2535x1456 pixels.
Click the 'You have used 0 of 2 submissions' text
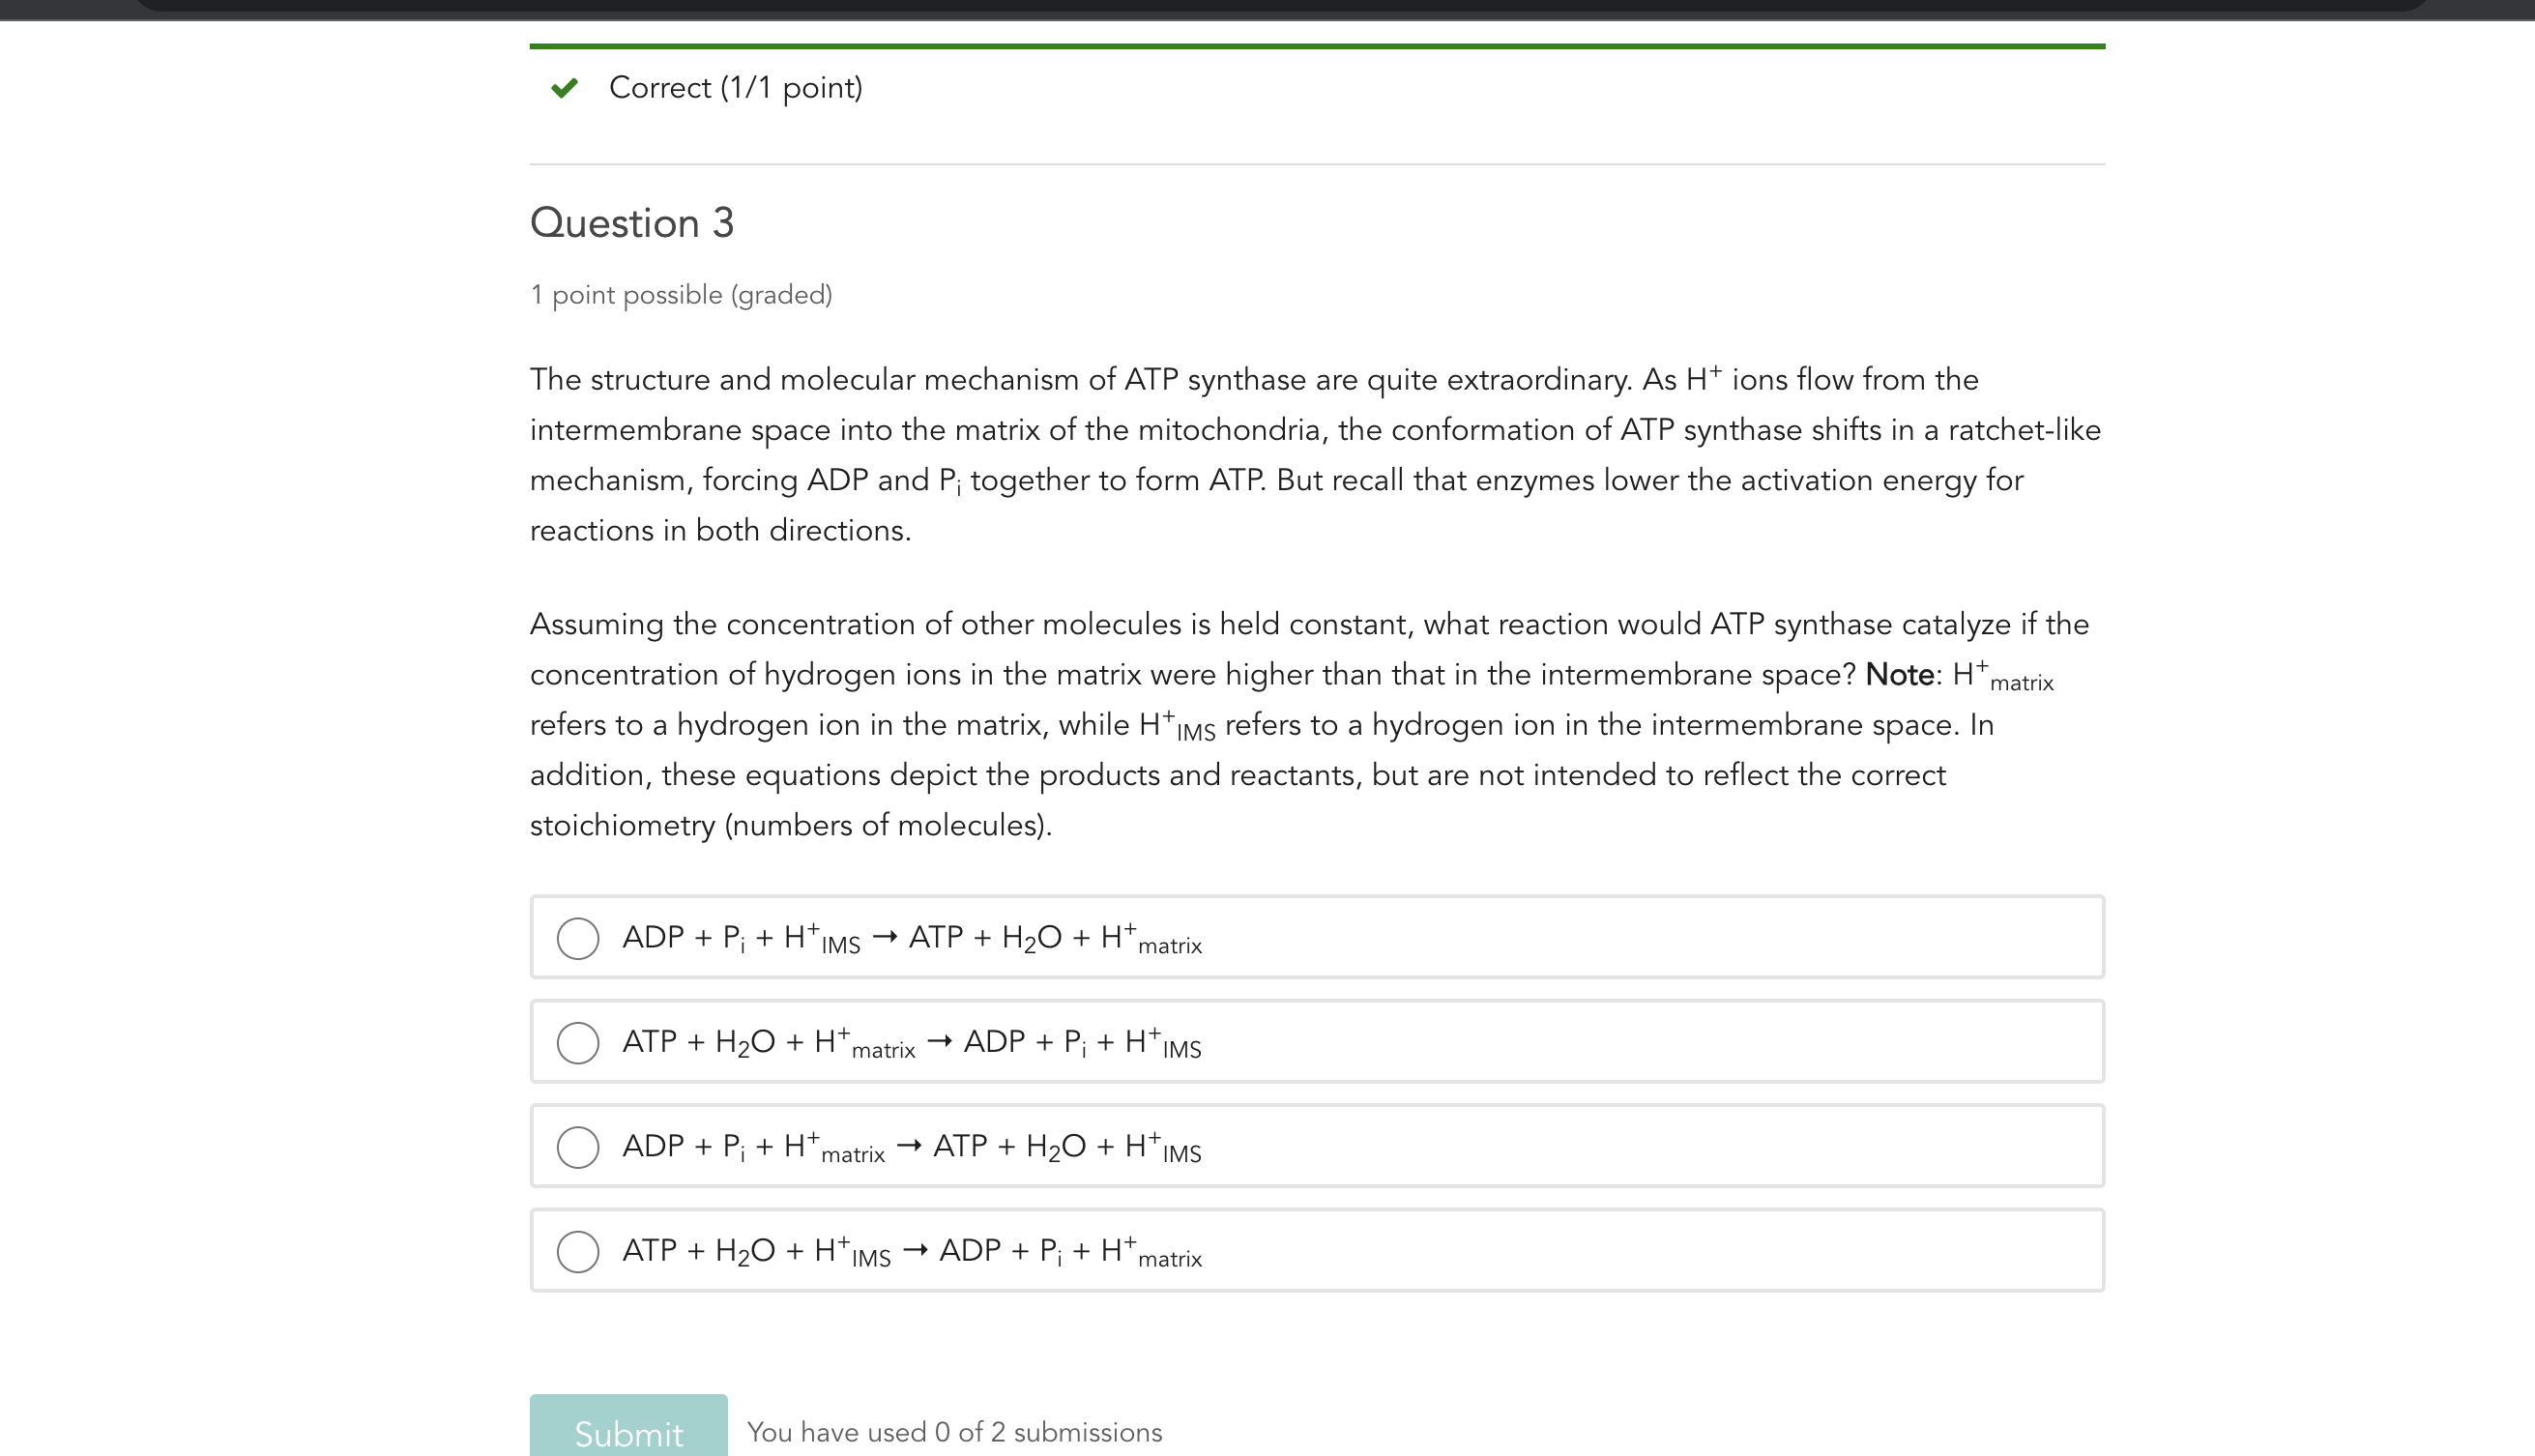(954, 1432)
